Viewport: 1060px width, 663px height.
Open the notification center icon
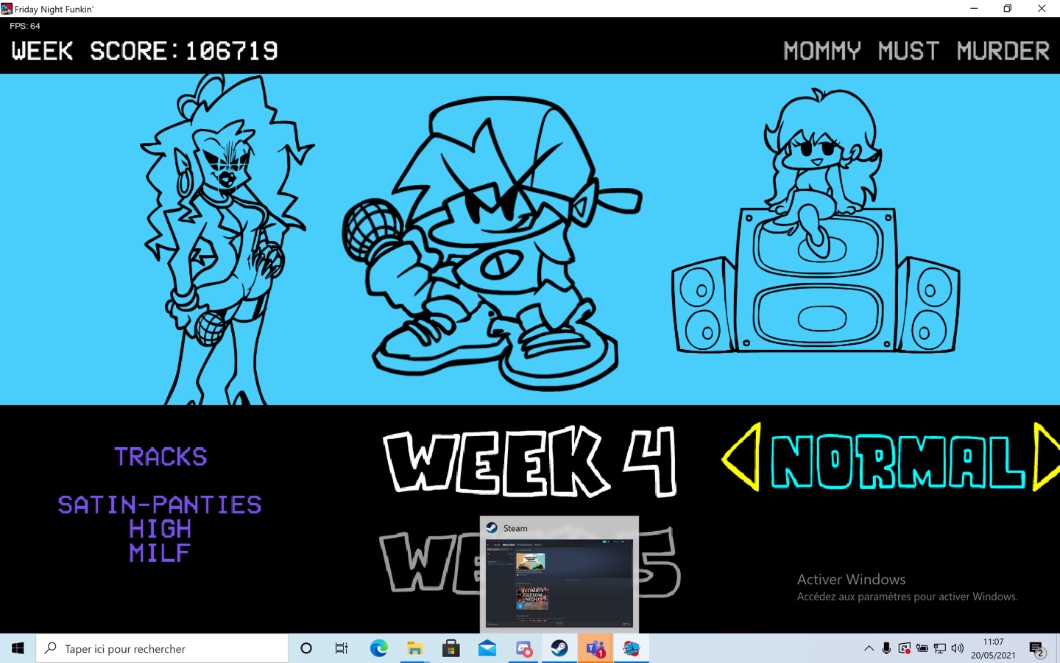click(x=1037, y=648)
